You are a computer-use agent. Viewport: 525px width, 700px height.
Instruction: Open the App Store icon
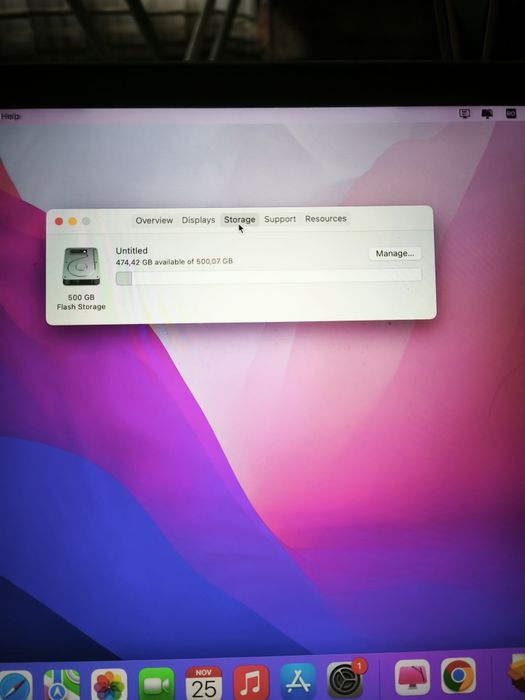click(298, 682)
